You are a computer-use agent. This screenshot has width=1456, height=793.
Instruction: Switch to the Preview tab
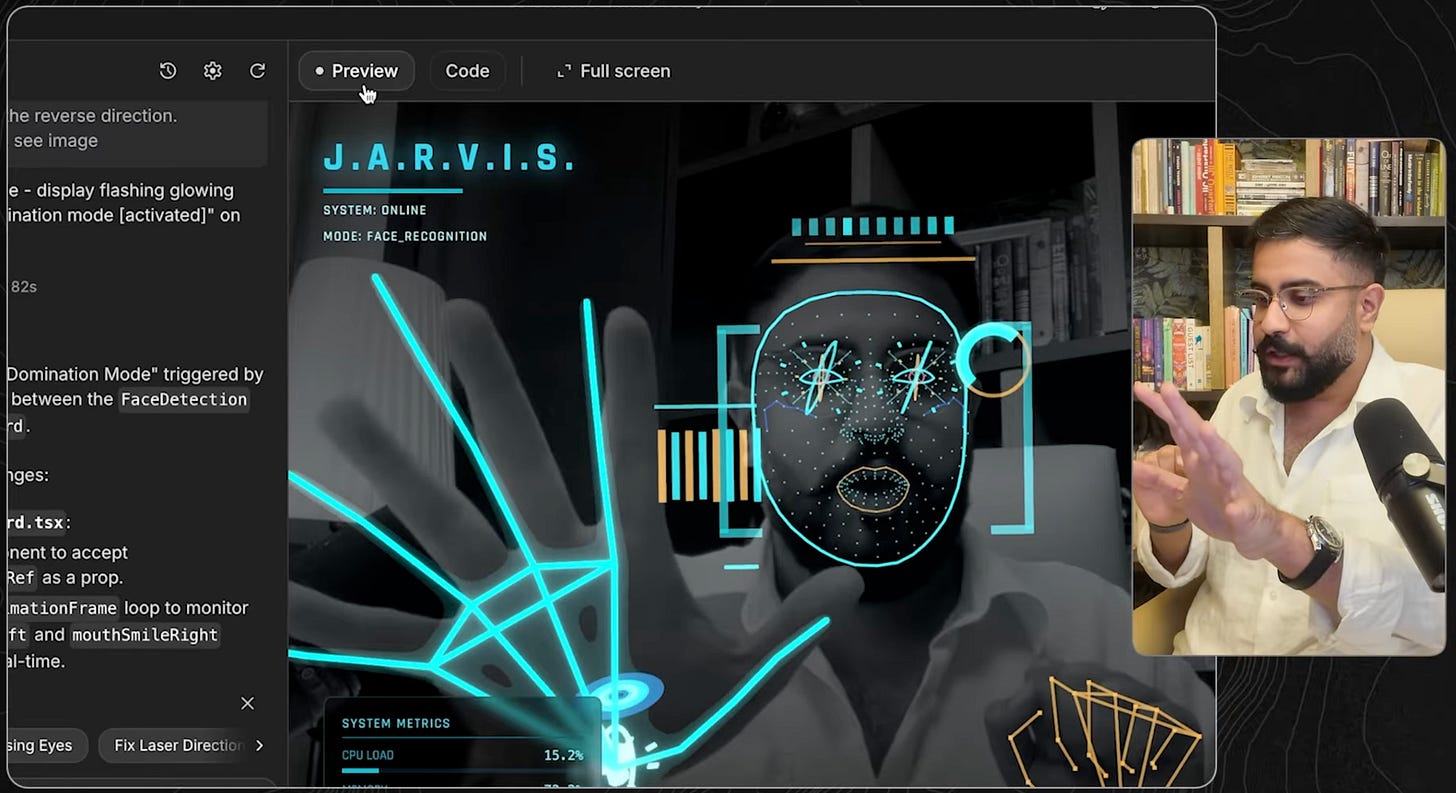click(356, 71)
